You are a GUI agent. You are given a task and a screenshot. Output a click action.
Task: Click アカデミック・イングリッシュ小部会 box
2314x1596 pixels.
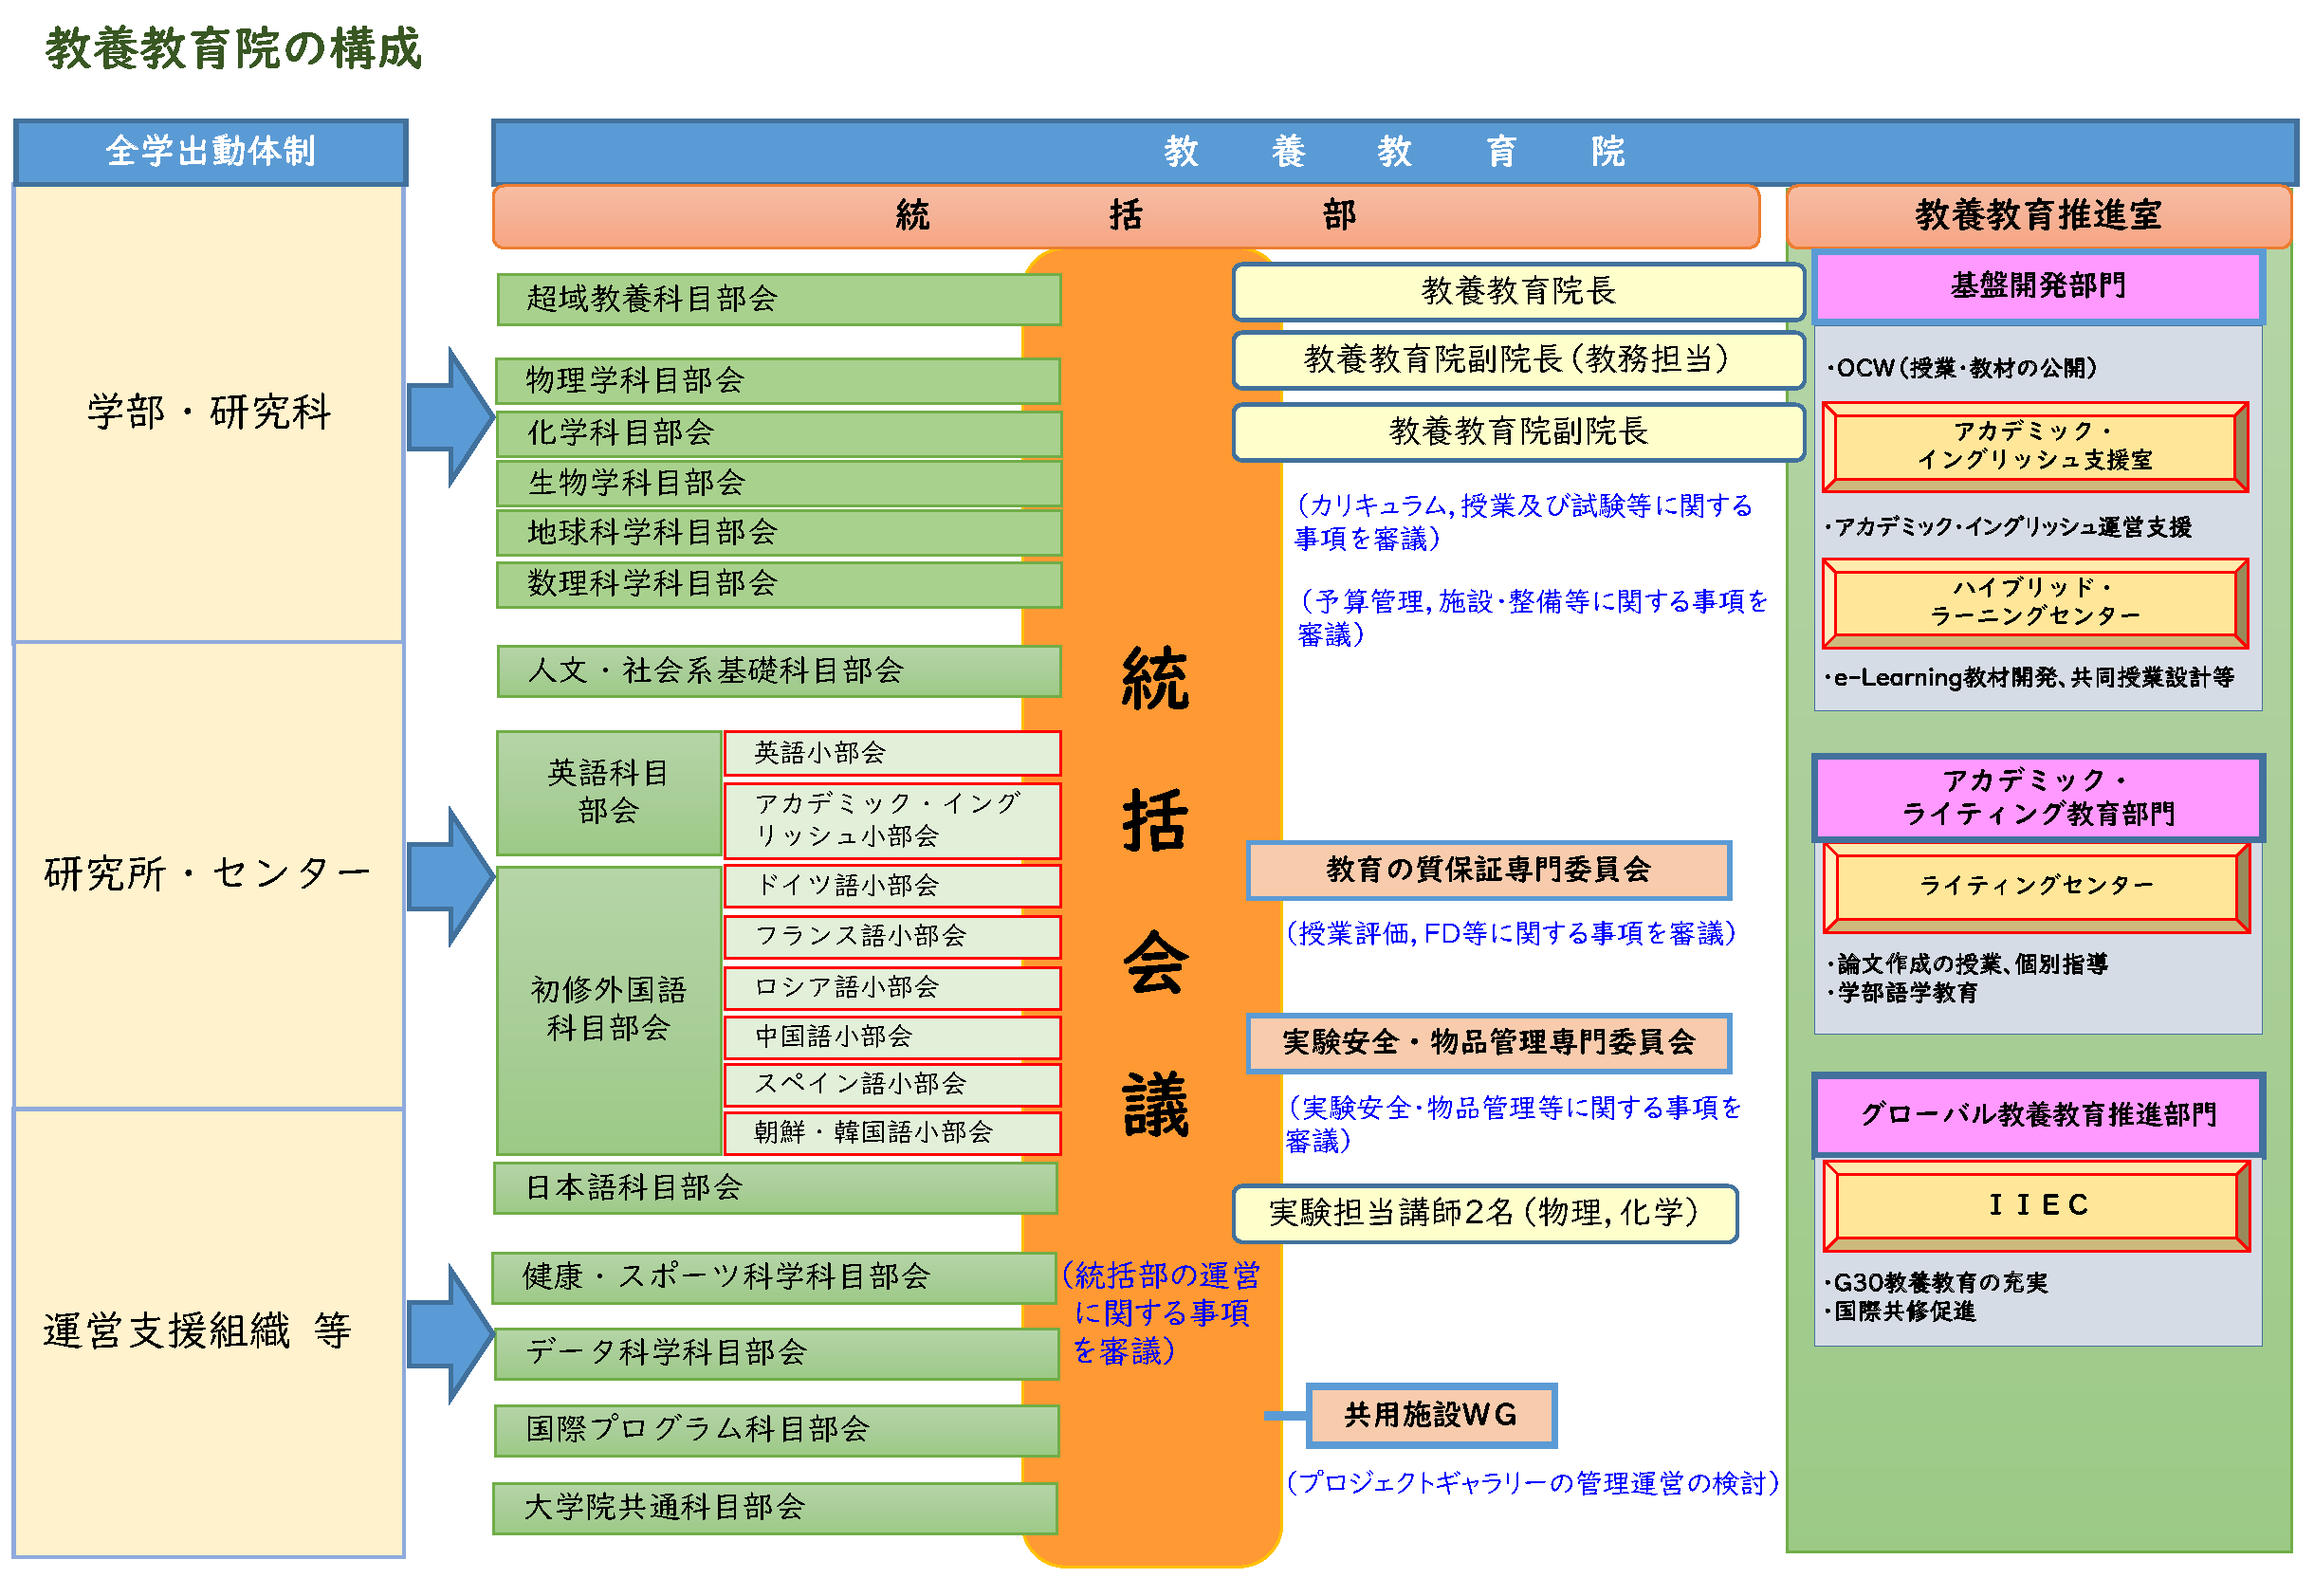click(x=892, y=820)
